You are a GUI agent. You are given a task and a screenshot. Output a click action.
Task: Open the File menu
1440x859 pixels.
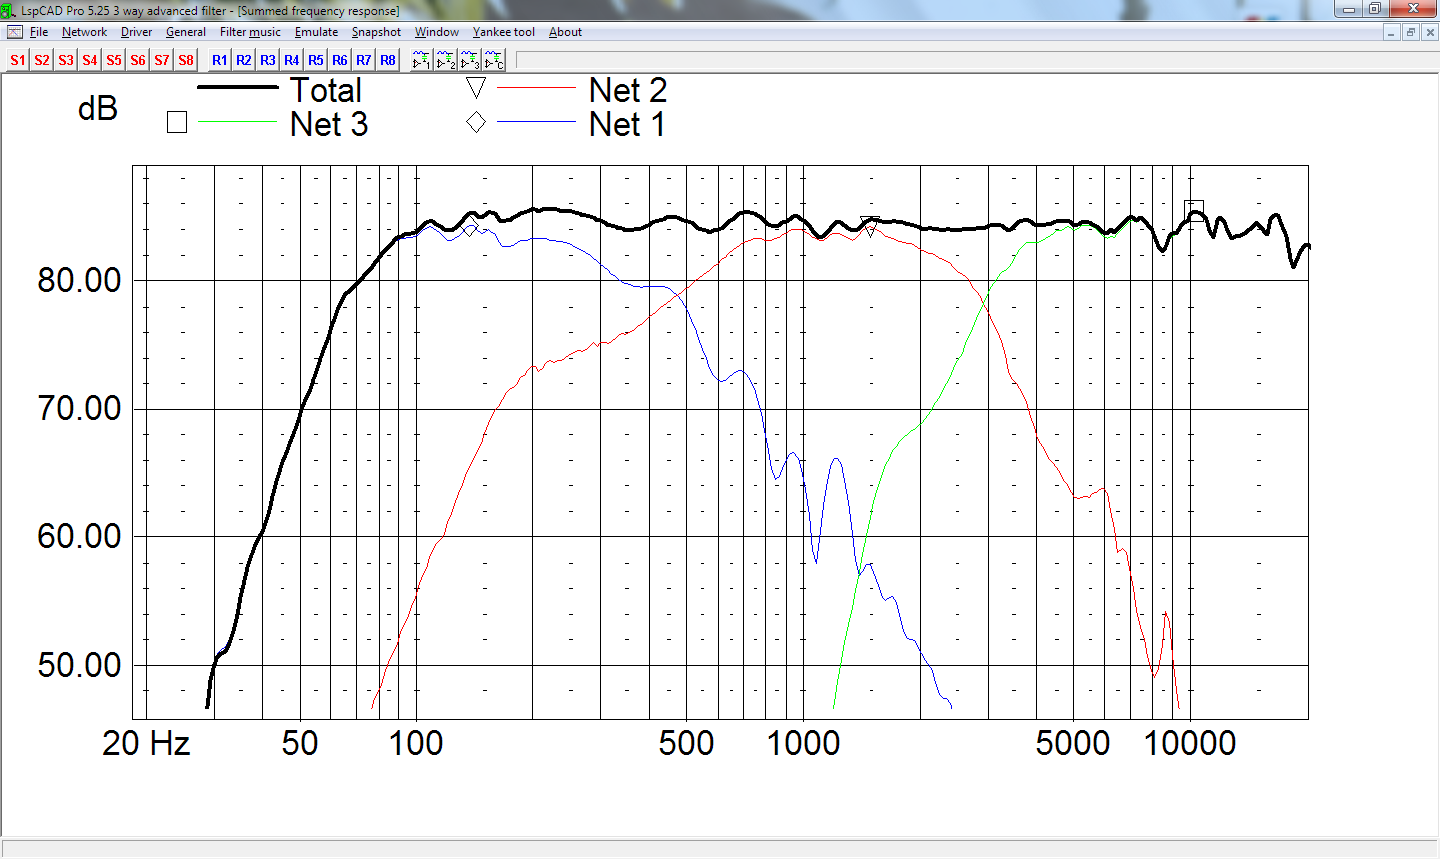39,32
